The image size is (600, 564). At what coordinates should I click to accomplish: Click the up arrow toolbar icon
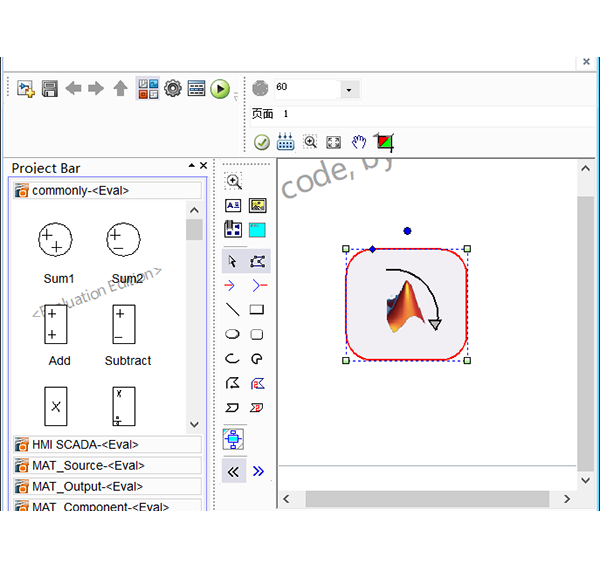point(121,88)
